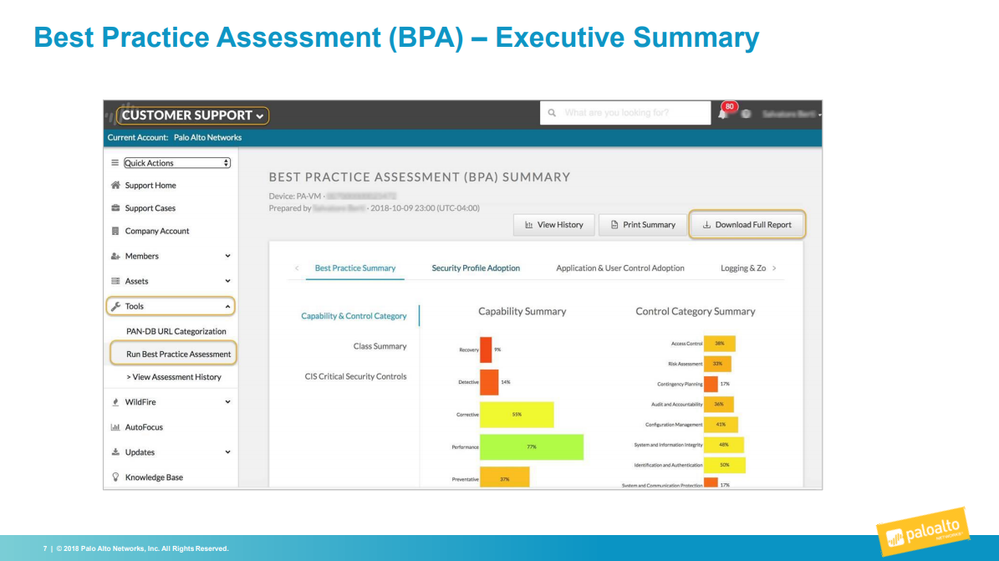Click the Corrective 55% yellow bar
Image resolution: width=999 pixels, height=561 pixels.
pyautogui.click(x=517, y=415)
